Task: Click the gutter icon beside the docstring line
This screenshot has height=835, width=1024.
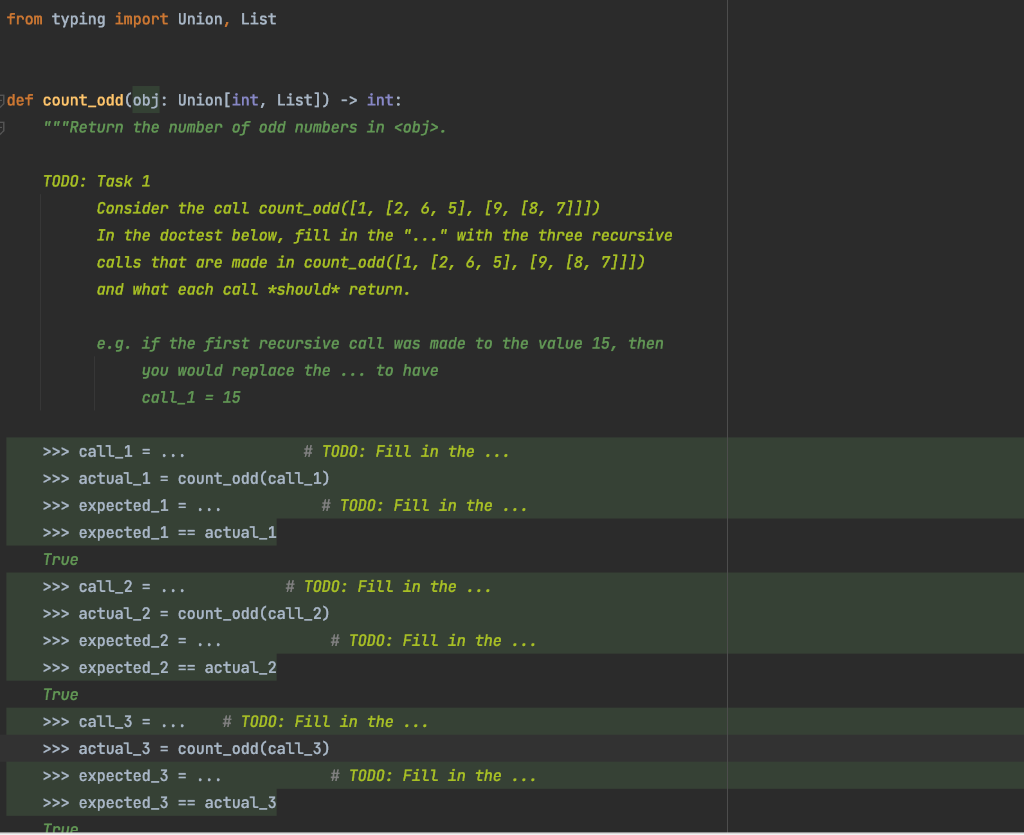Action: 5,127
